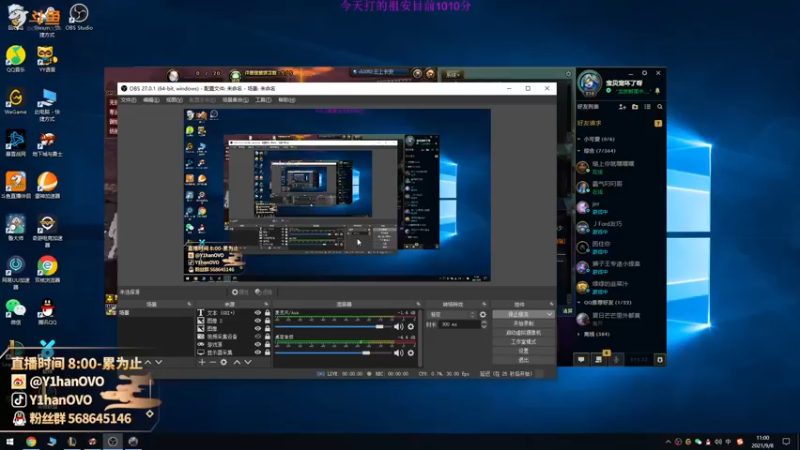The image size is (800, 450).
Task: Launch the WeGame desktop shortcut
Action: pyautogui.click(x=16, y=102)
